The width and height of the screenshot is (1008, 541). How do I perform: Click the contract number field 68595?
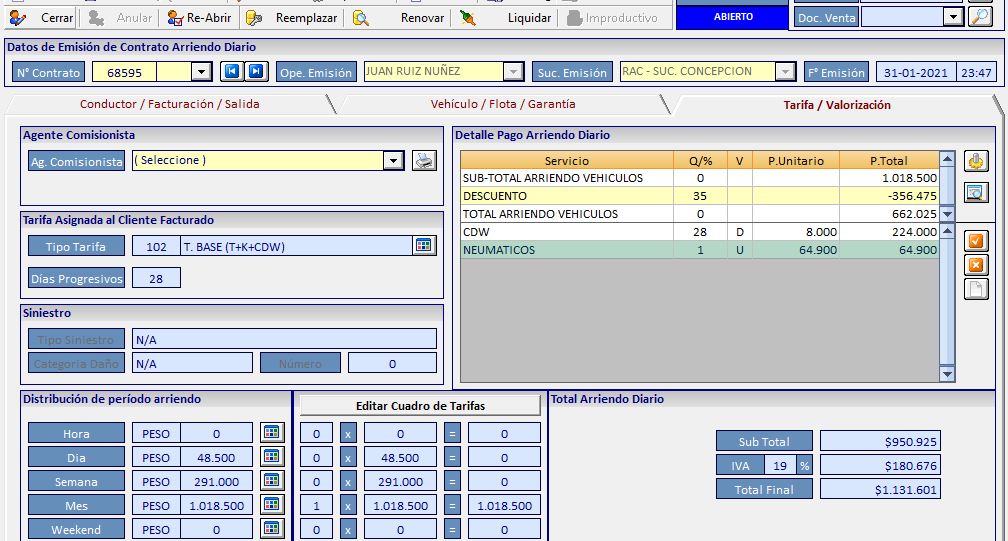[125, 72]
